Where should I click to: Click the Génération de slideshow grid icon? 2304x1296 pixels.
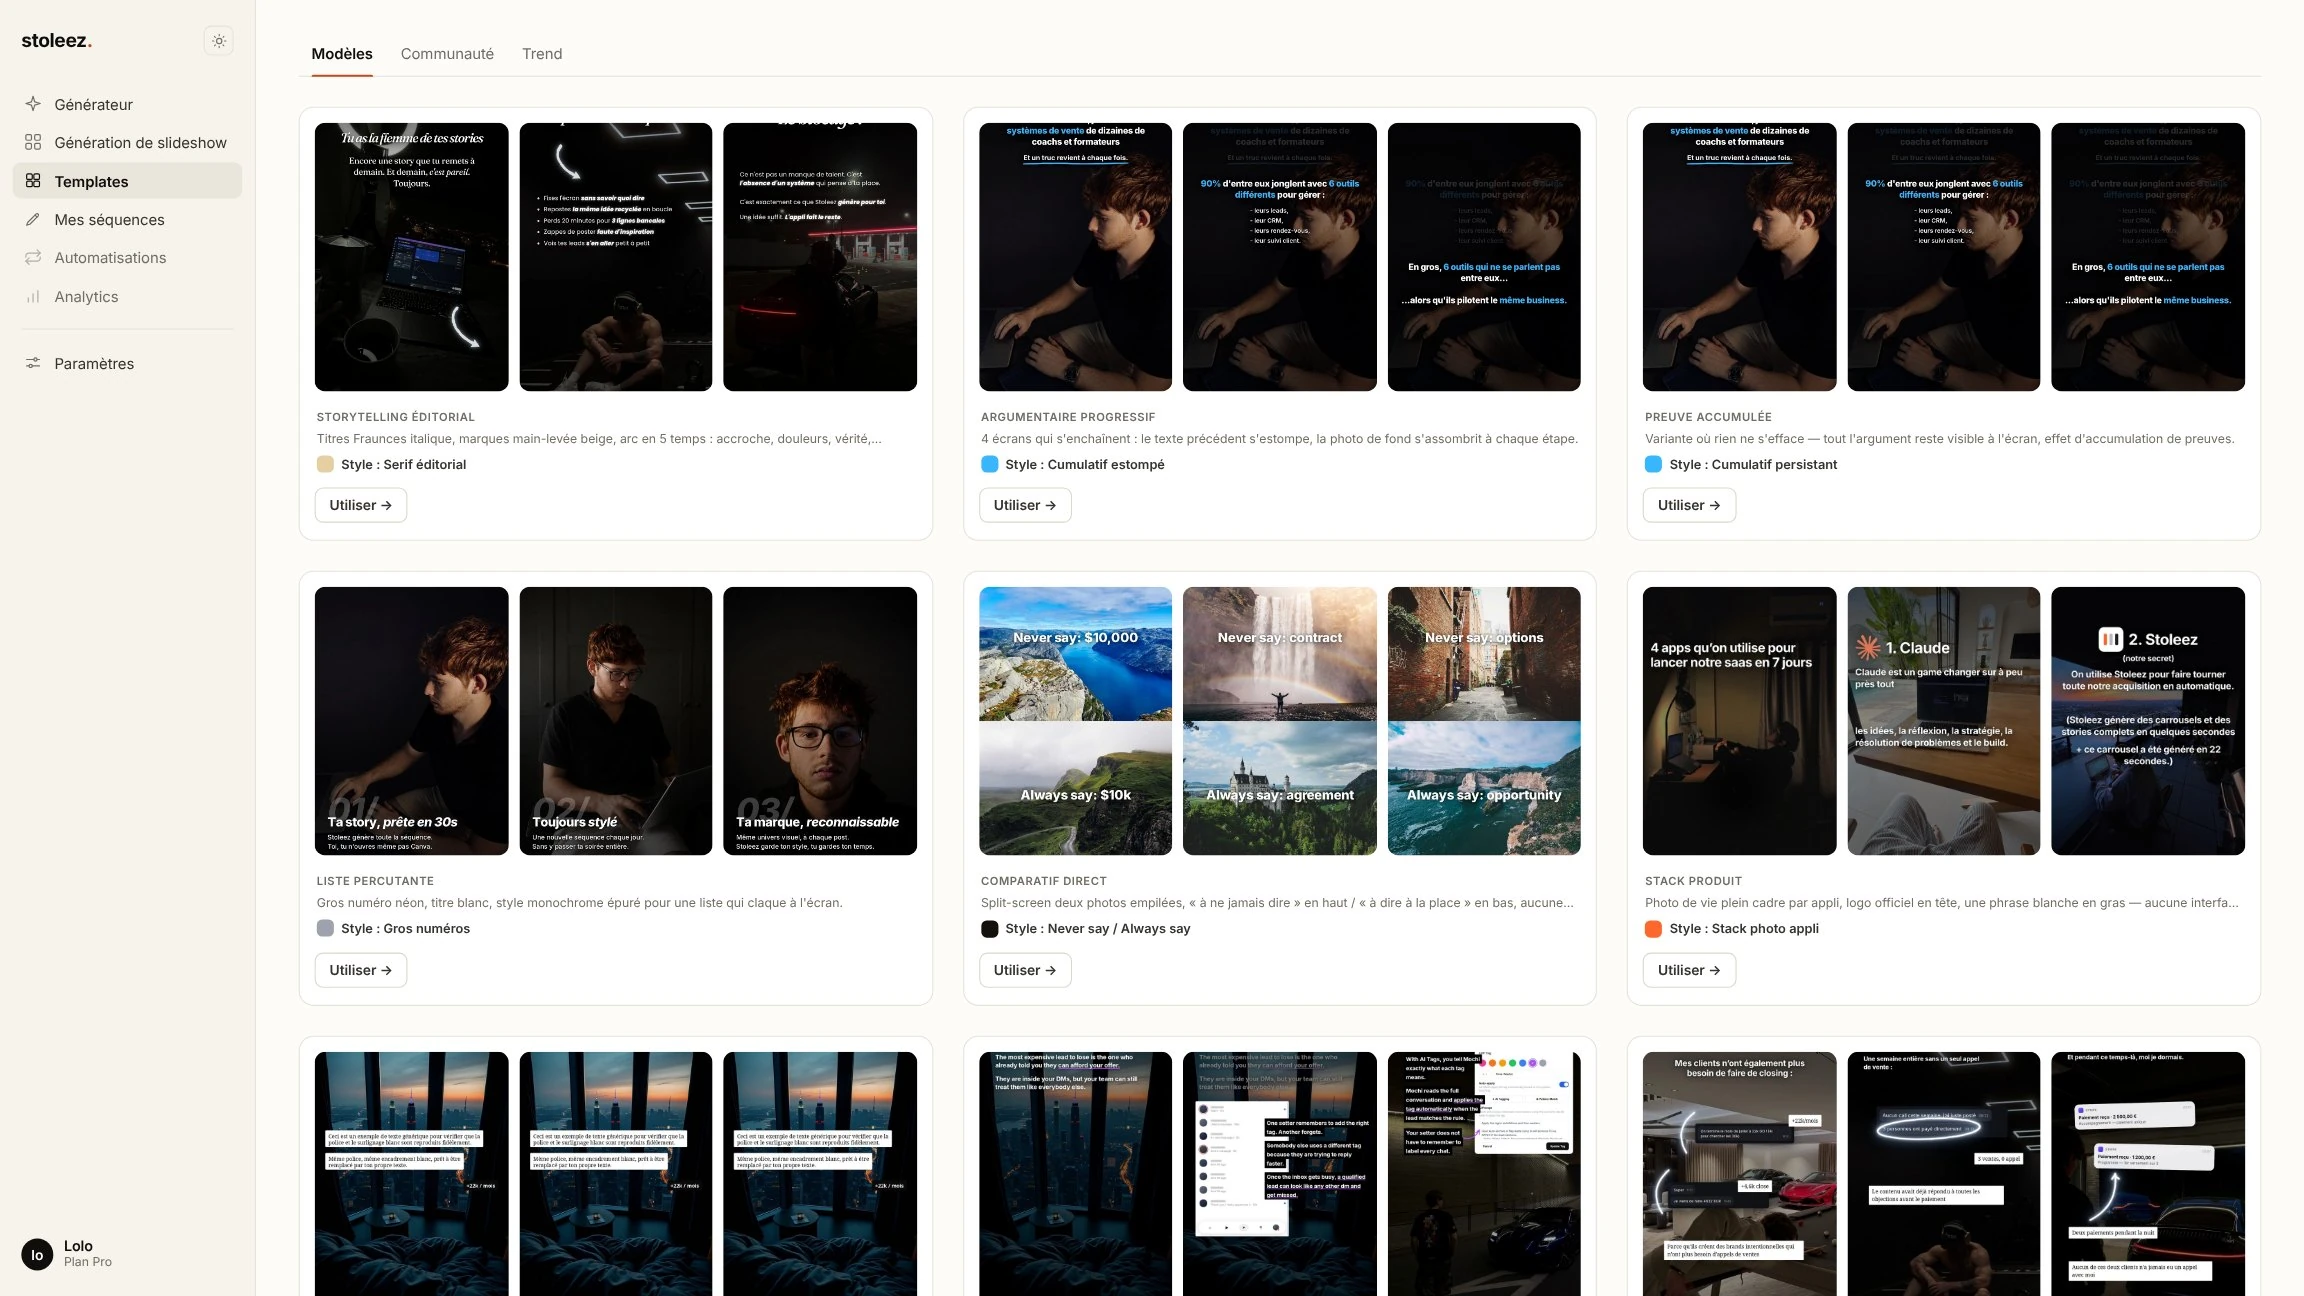tap(33, 142)
